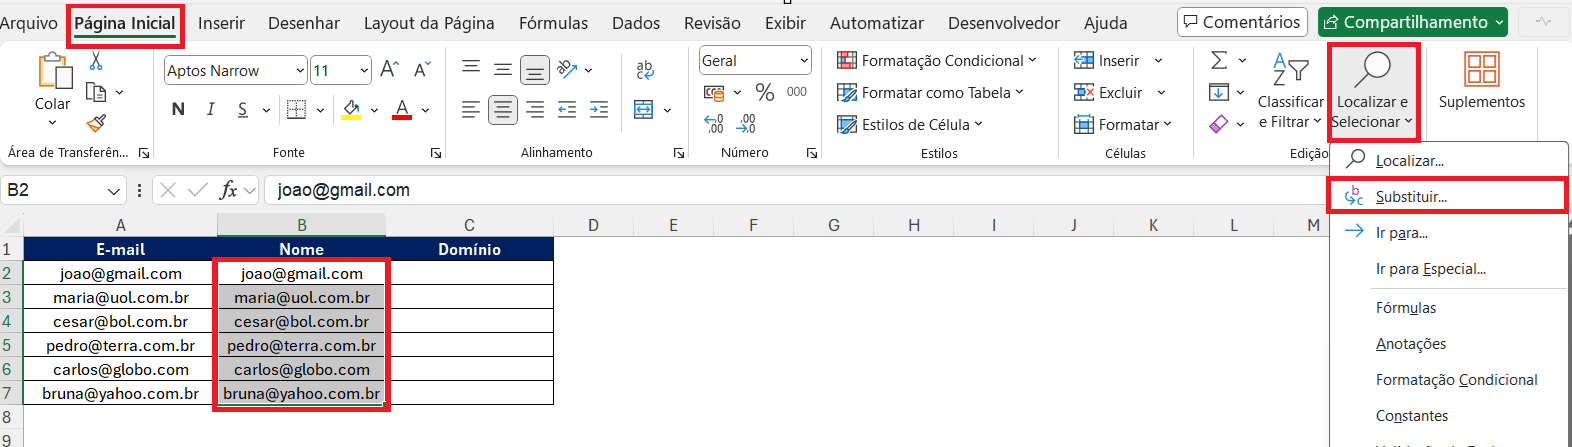Apply percent style with % icon
Screen dimensions: 1572x447
(765, 92)
